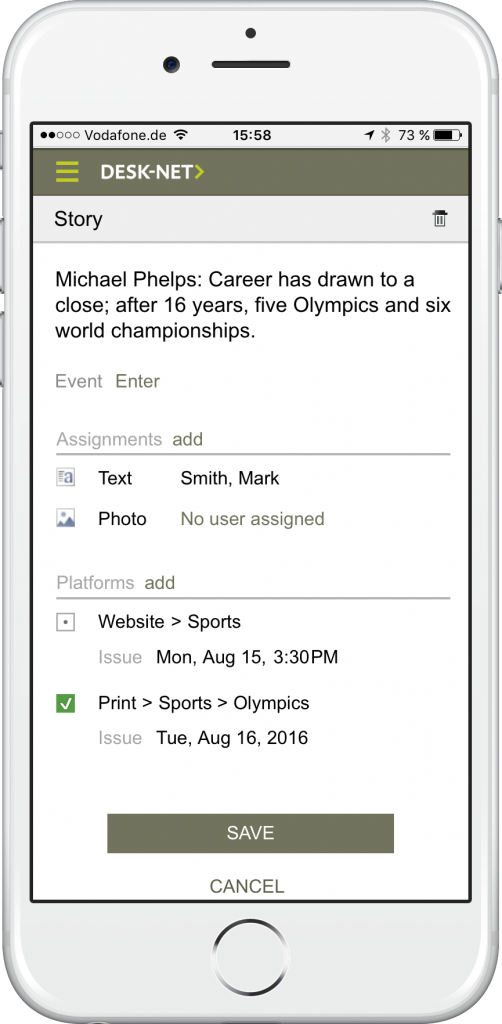Viewport: 502px width, 1024px height.
Task: Cancel editing the story
Action: 247,886
